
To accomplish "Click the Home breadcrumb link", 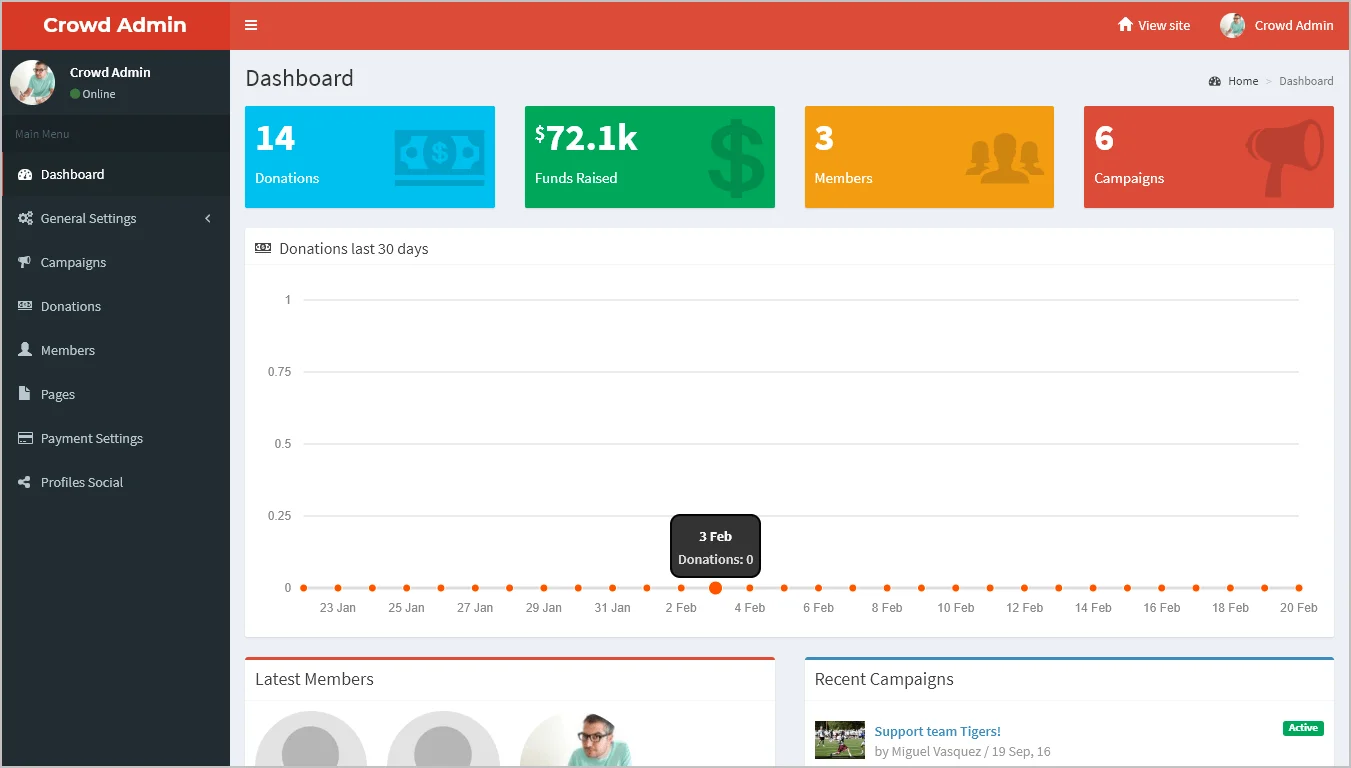I will (1243, 81).
